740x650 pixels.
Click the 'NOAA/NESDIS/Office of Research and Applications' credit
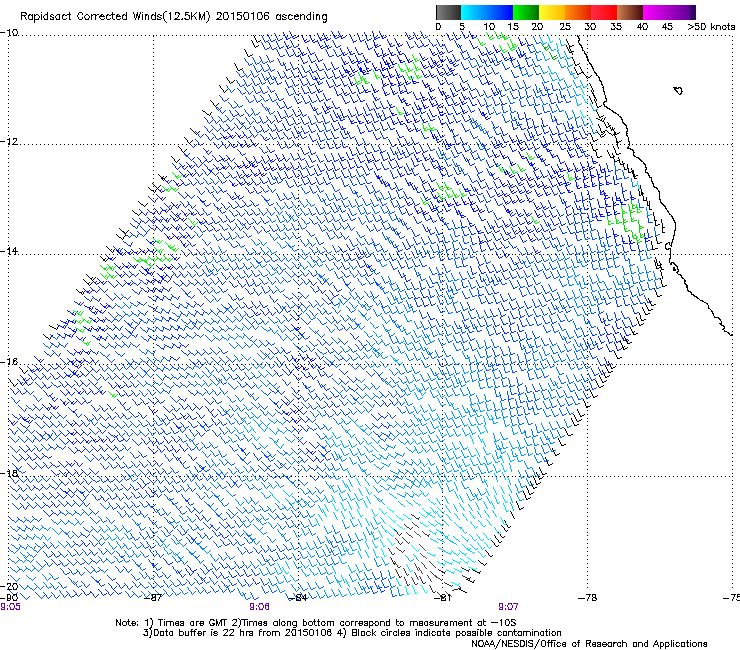589,644
